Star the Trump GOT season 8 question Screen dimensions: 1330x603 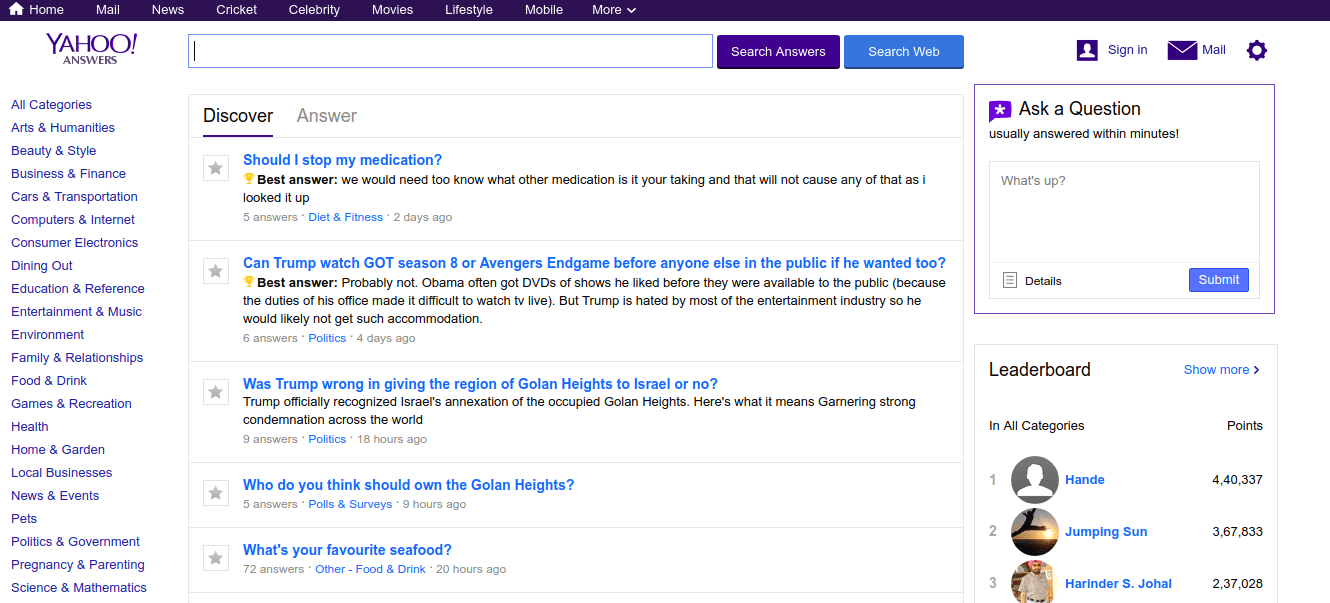click(x=216, y=270)
